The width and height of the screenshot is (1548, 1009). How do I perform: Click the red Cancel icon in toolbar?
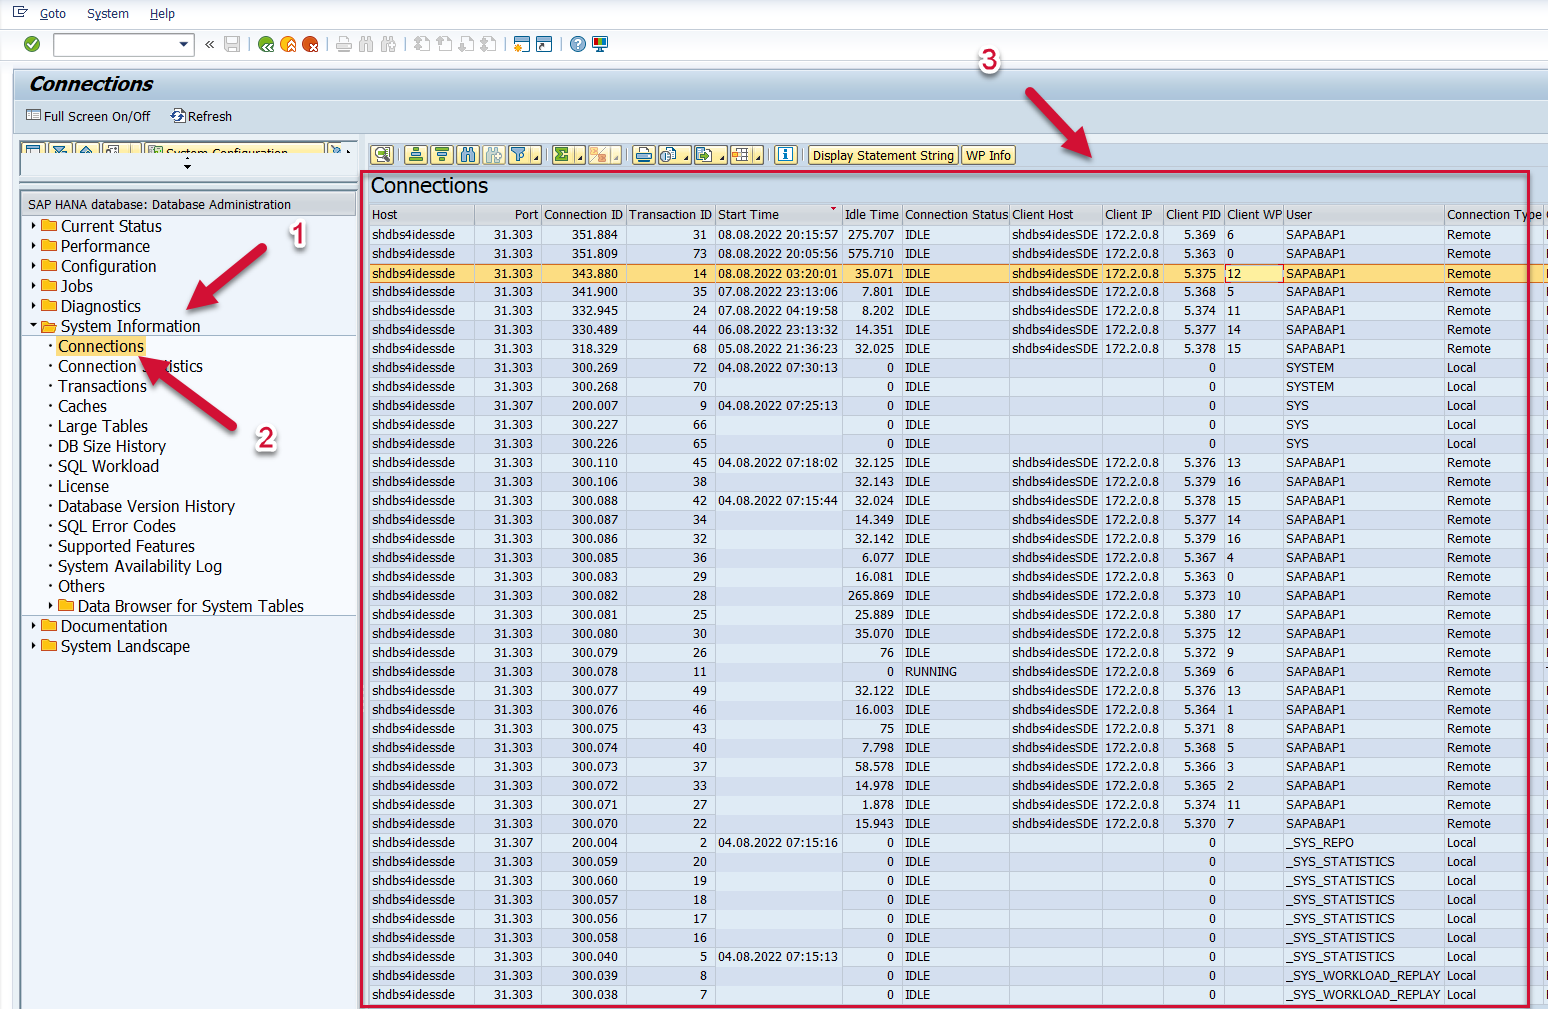coord(310,44)
